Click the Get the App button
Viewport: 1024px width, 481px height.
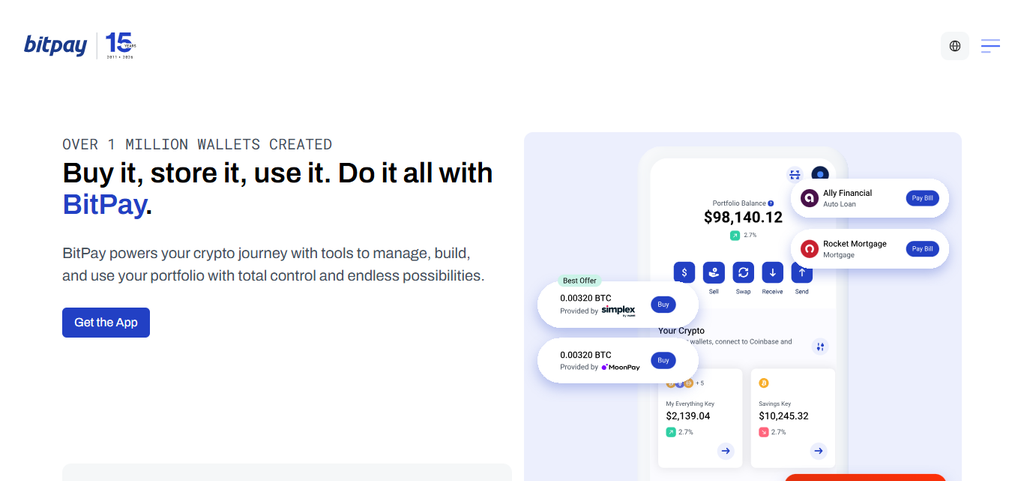[x=106, y=322]
